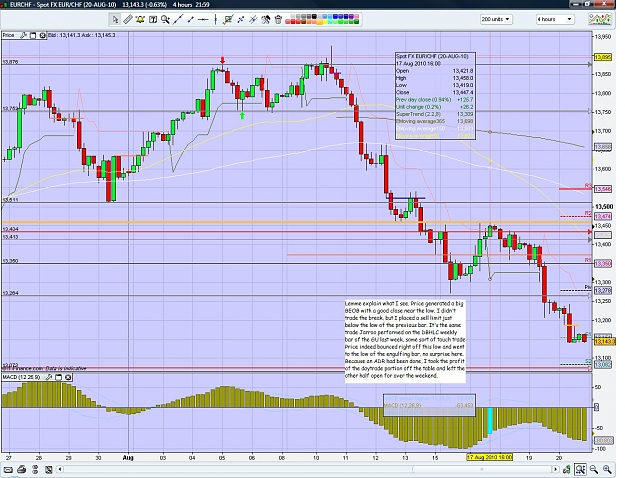Click the 13,474 price axis label
Viewport: 625px width, 478px height.
tap(603, 216)
